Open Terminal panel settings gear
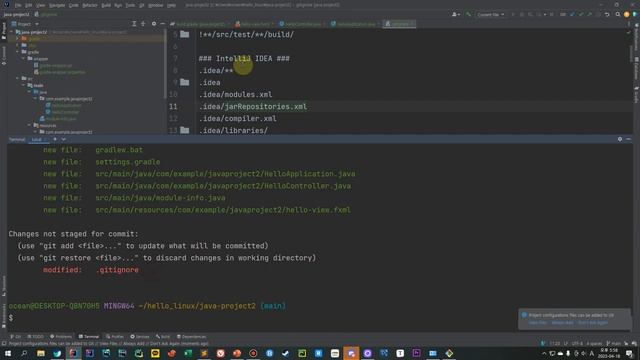 (x=620, y=139)
